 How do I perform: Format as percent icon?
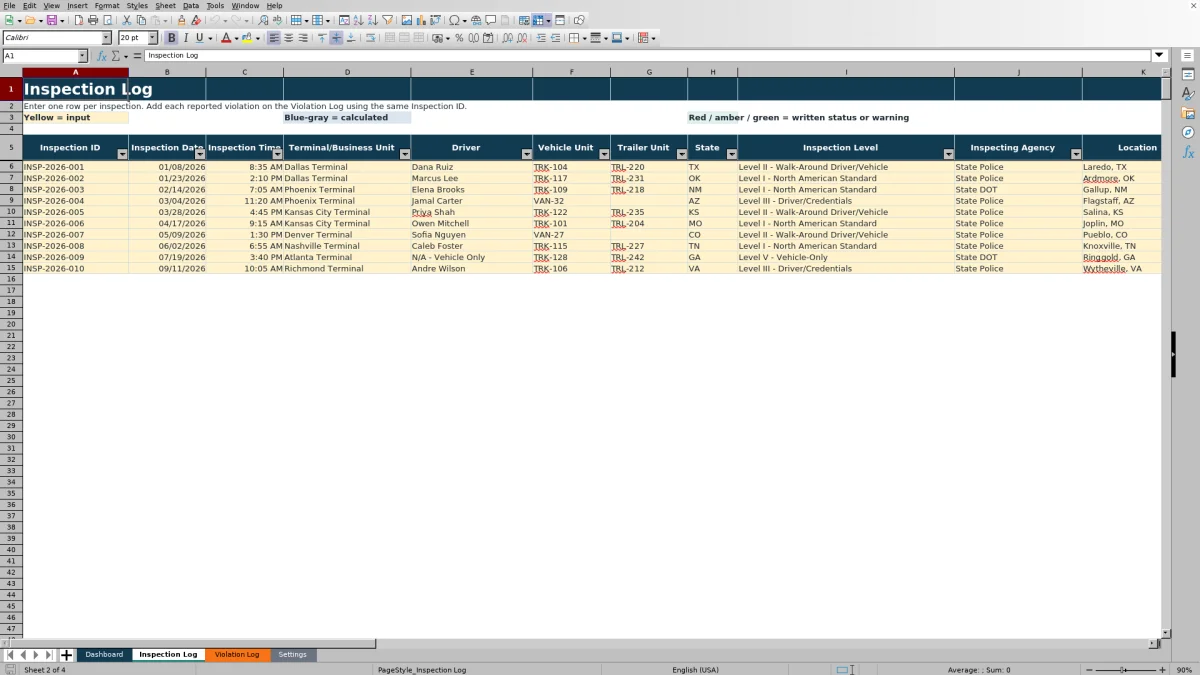point(459,38)
